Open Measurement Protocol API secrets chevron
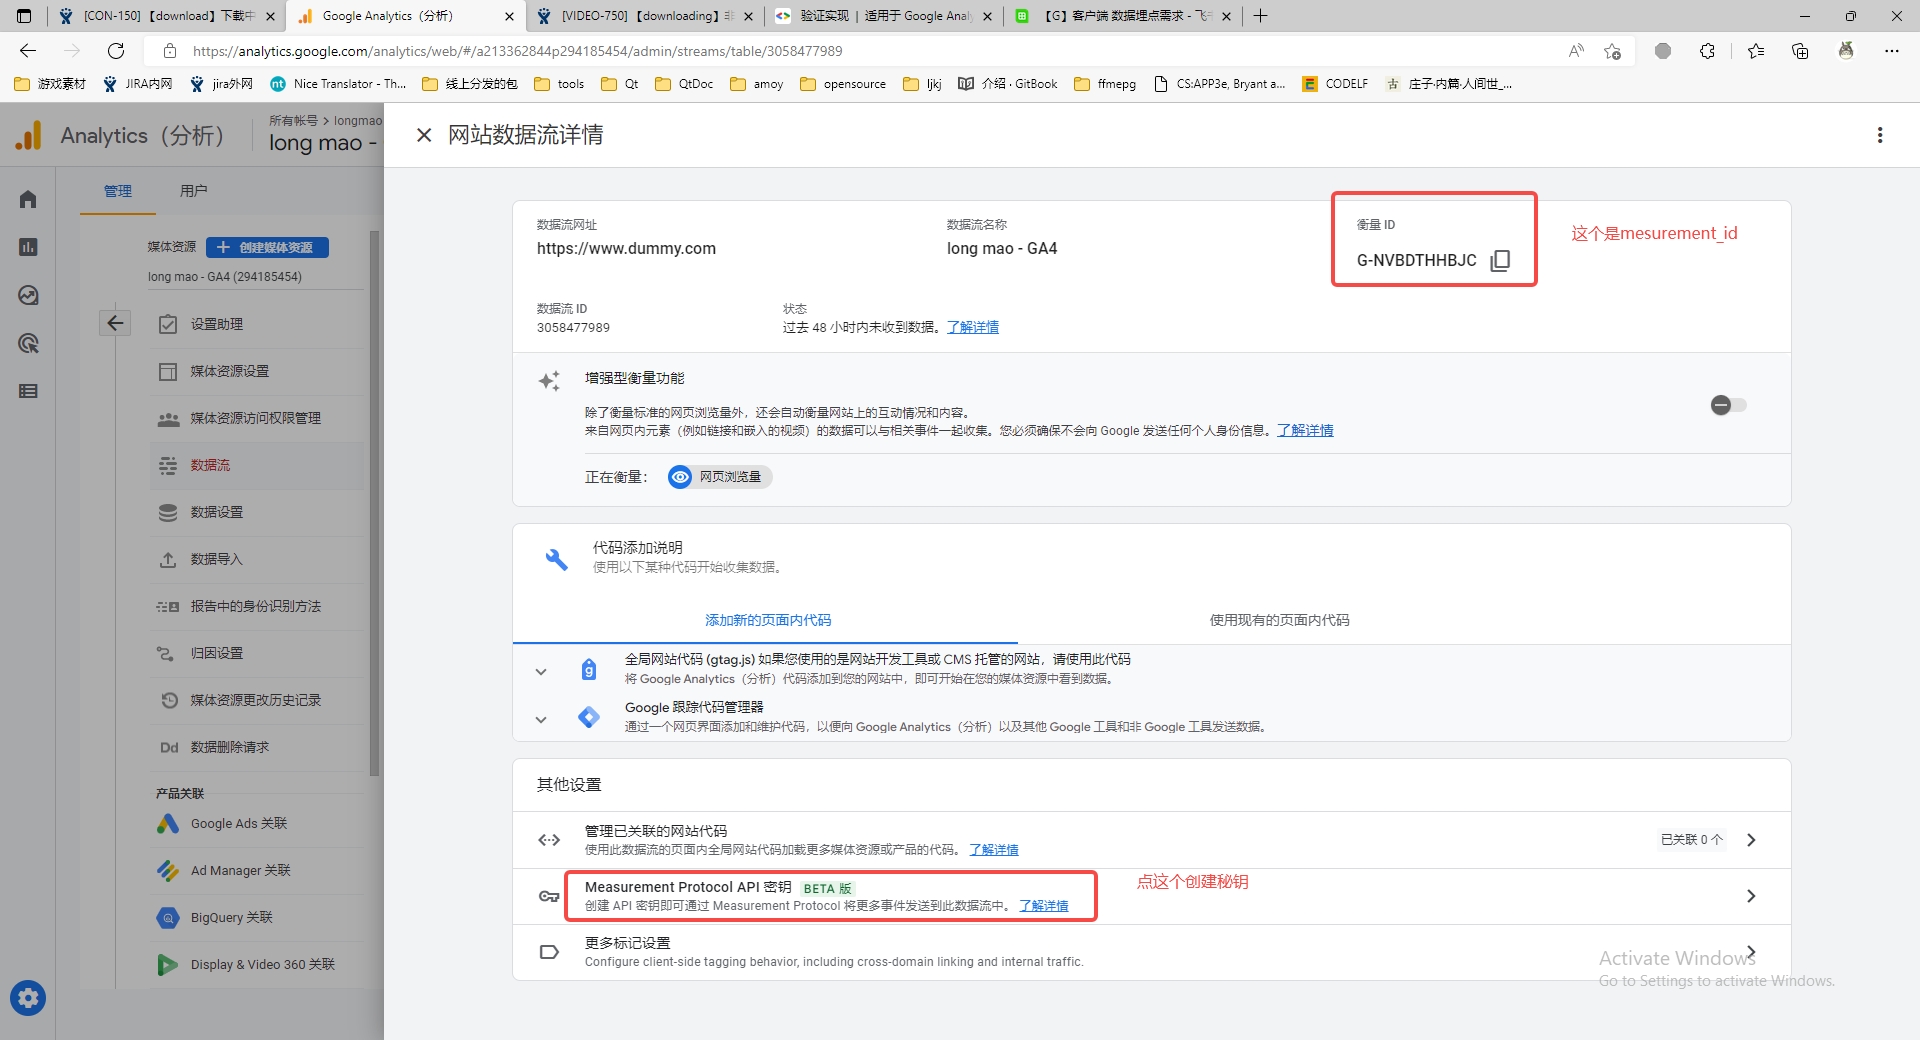The height and width of the screenshot is (1040, 1920). pyautogui.click(x=1751, y=896)
